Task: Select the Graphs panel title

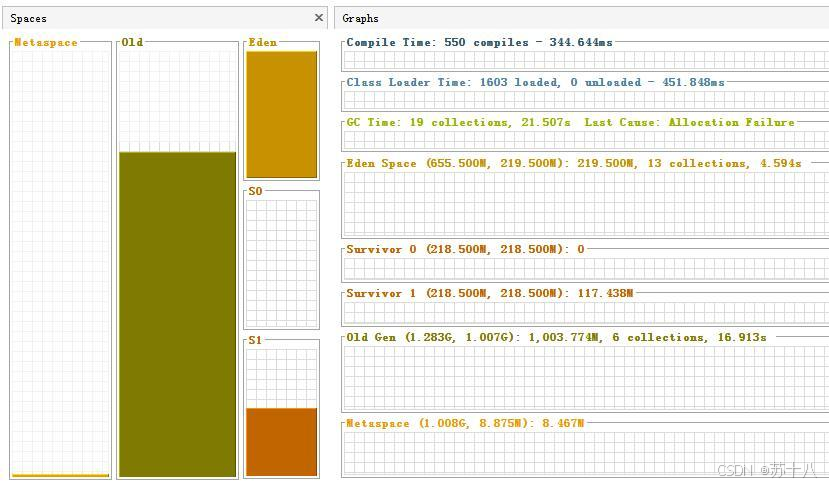Action: coord(361,19)
